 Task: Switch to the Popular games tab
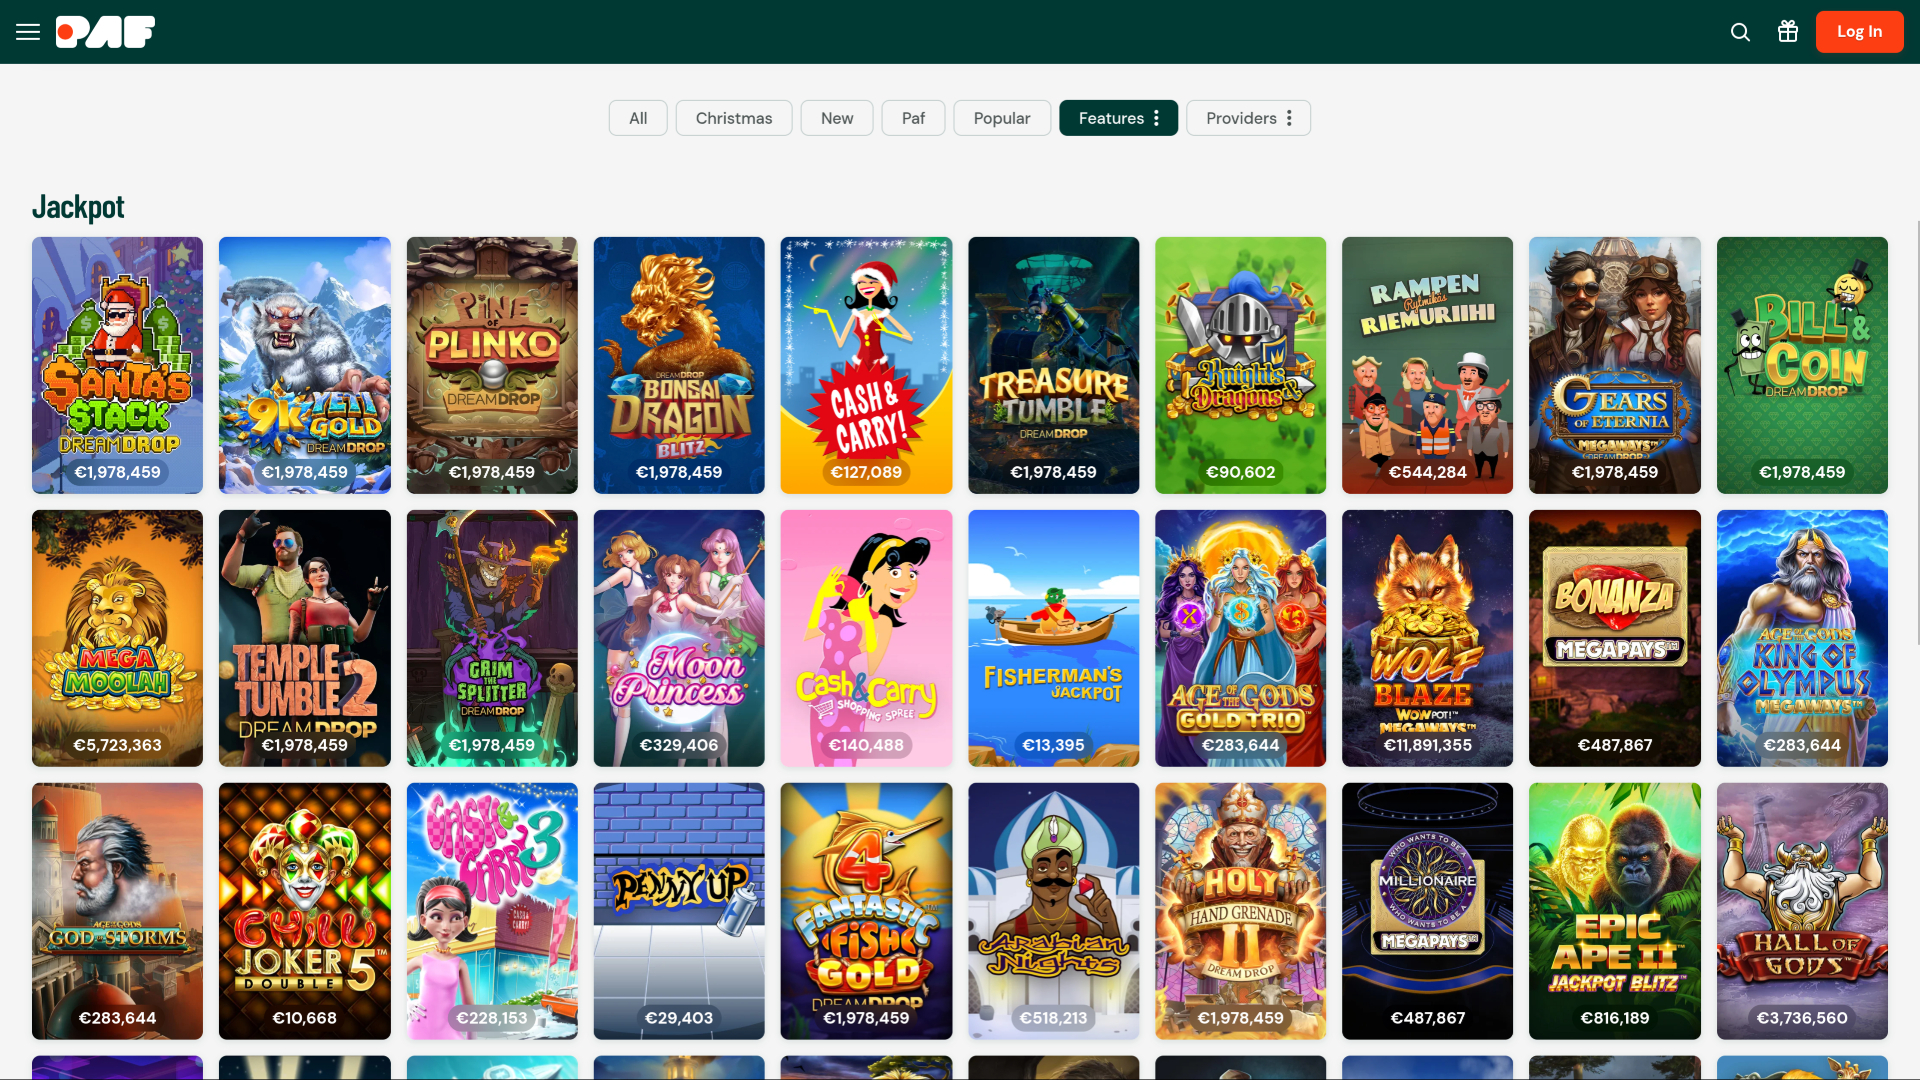point(1001,117)
